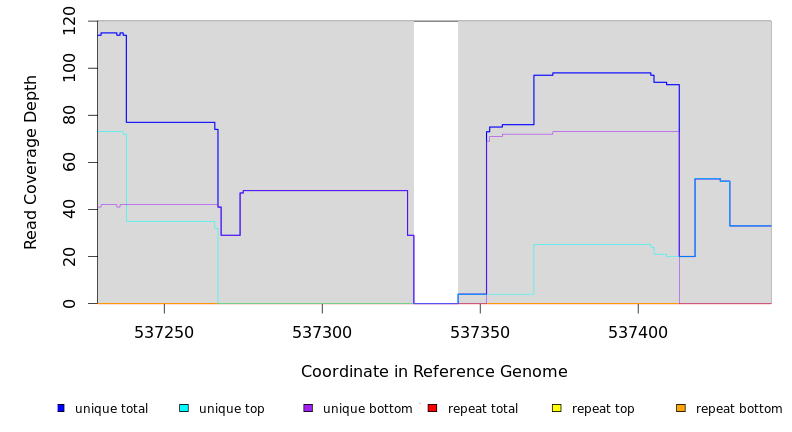Click the "Coordinate in Reference Genome" axis title
The width and height of the screenshot is (792, 432).
coord(434,372)
